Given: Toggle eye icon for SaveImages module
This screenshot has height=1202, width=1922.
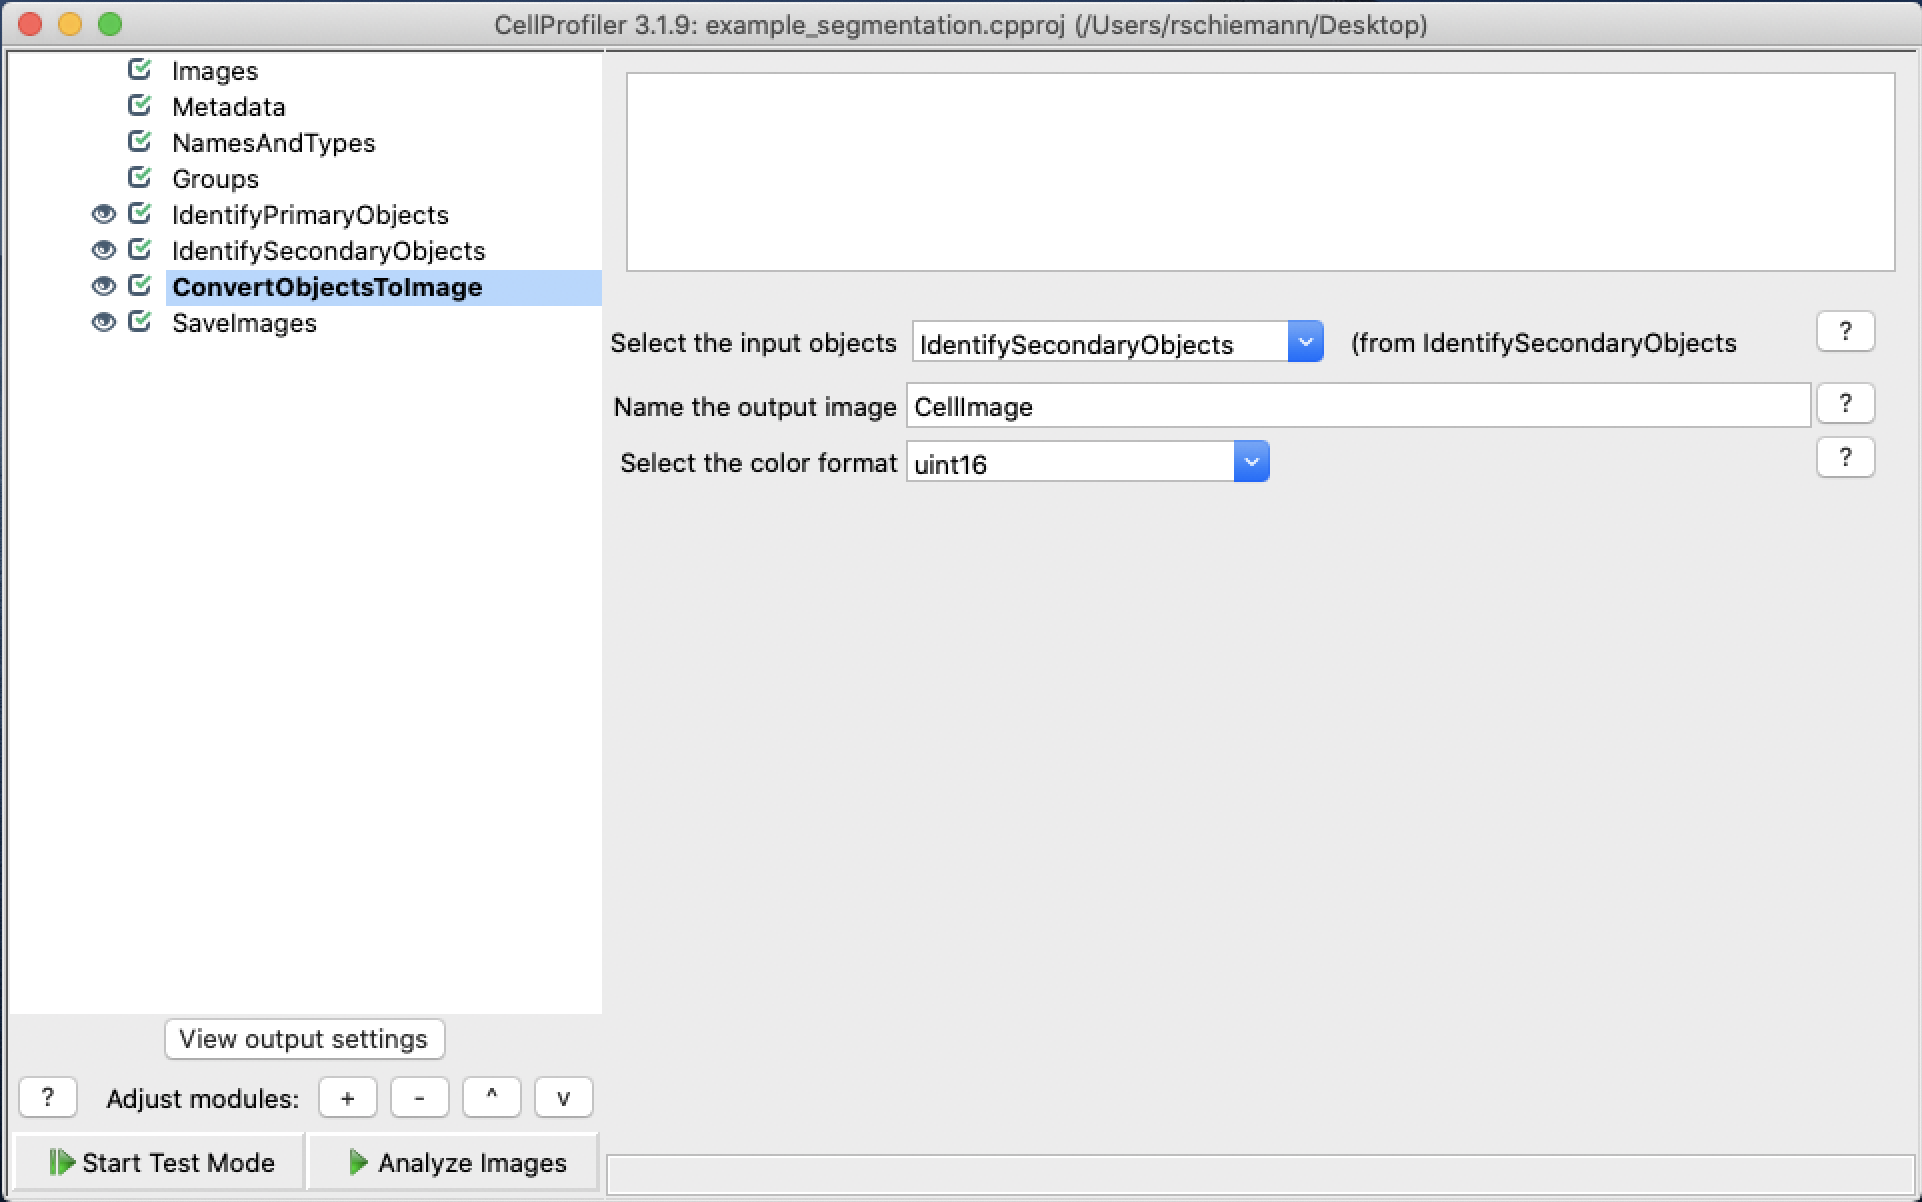Looking at the screenshot, I should (x=103, y=322).
